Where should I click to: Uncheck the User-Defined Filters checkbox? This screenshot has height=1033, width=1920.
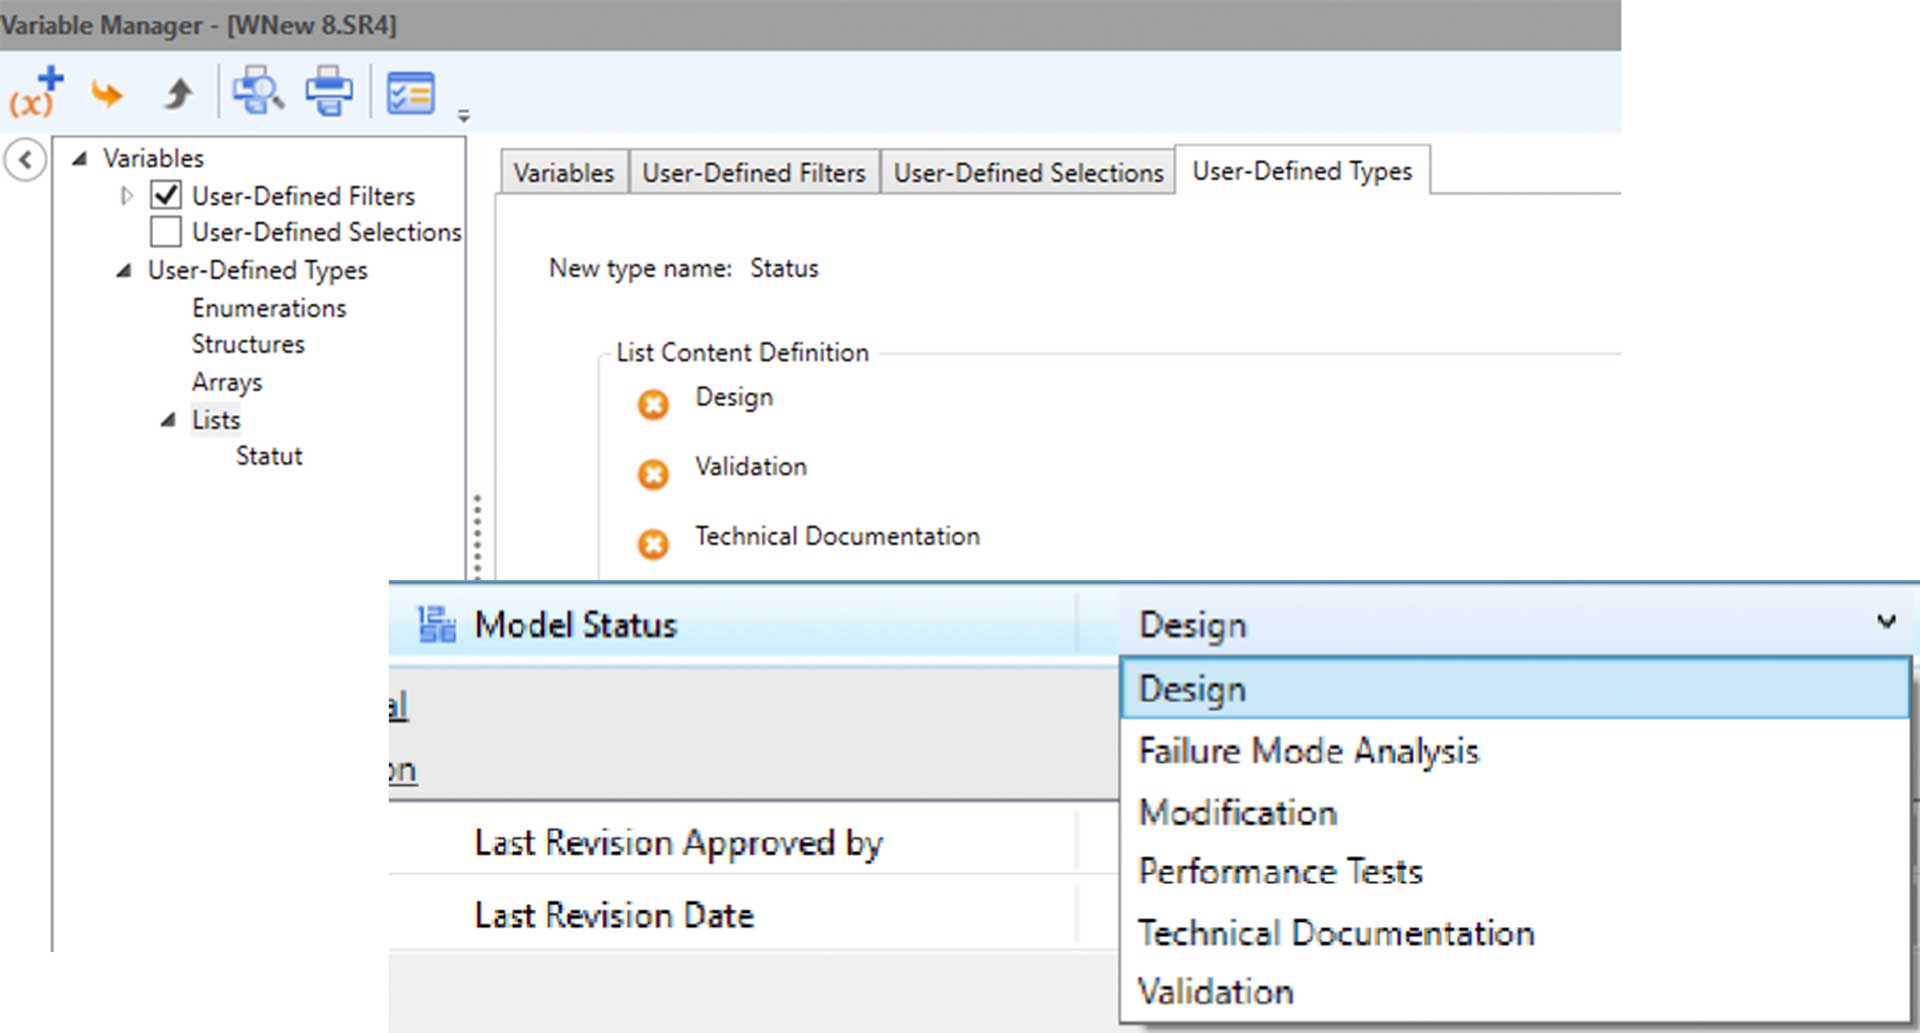click(x=166, y=195)
